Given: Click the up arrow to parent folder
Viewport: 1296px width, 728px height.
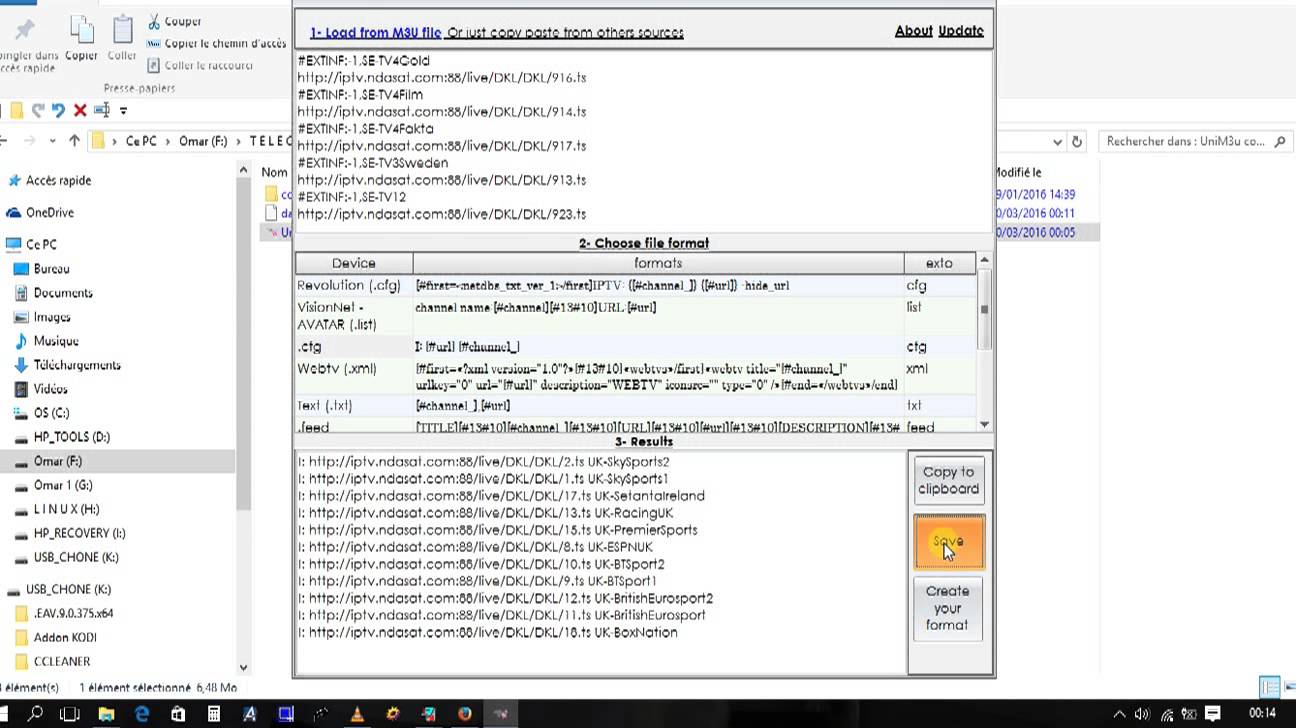Looking at the screenshot, I should click(x=74, y=140).
